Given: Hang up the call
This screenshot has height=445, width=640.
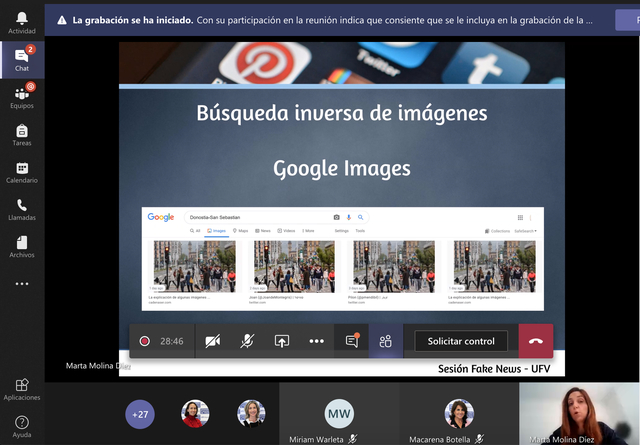Looking at the screenshot, I should pos(536,341).
